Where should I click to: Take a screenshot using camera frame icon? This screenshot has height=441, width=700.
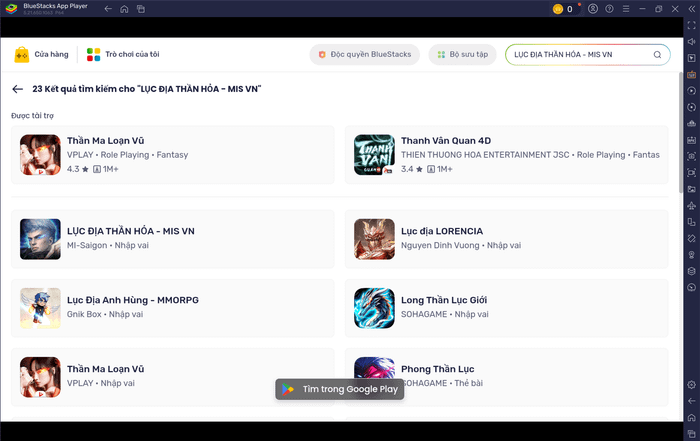tap(692, 156)
